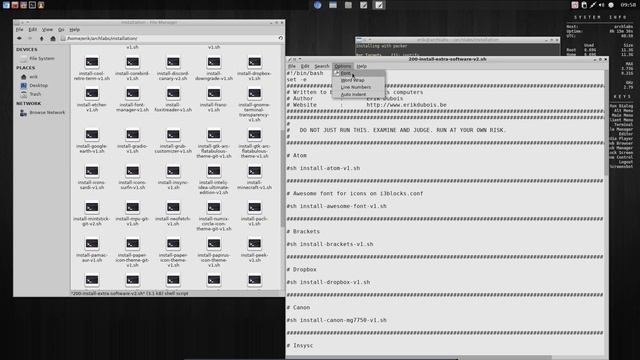The image size is (640, 360).
Task: Open the File menu in File Manager
Action: 20,29
